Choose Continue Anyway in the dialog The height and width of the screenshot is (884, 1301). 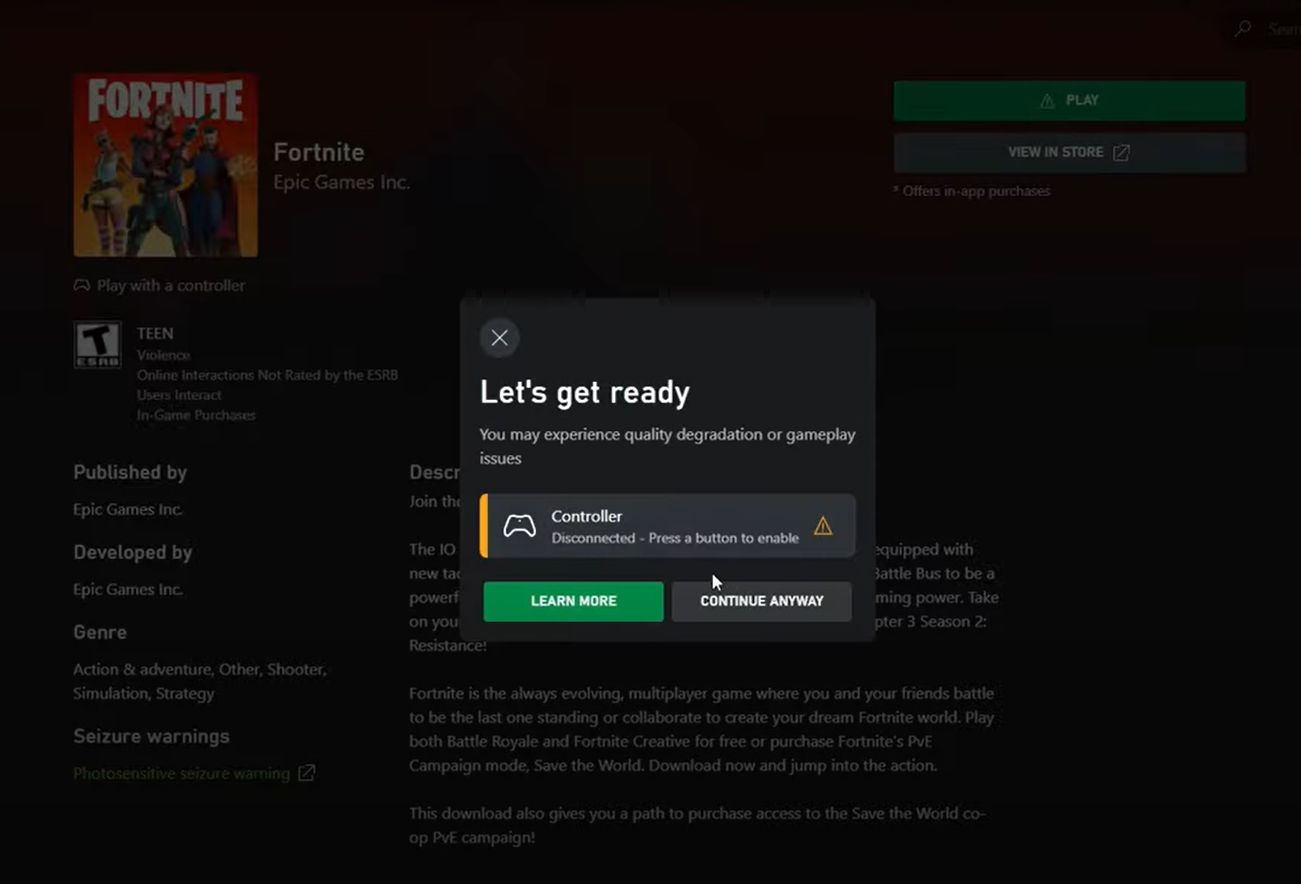(x=762, y=601)
